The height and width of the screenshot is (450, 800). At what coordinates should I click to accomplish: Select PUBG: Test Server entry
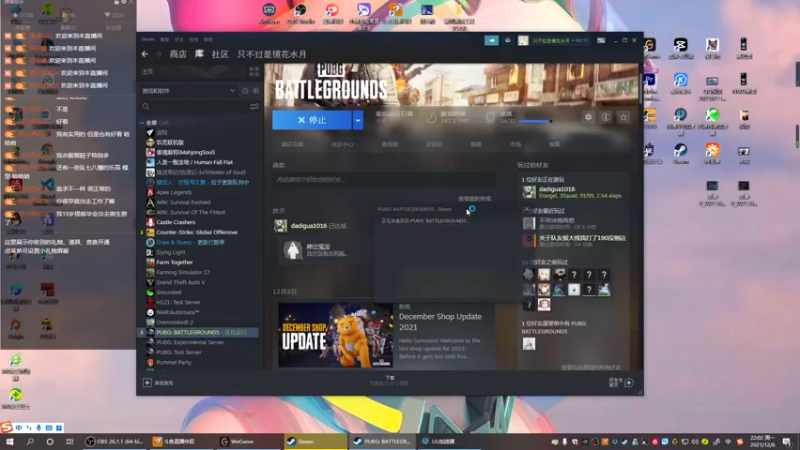pyautogui.click(x=179, y=352)
